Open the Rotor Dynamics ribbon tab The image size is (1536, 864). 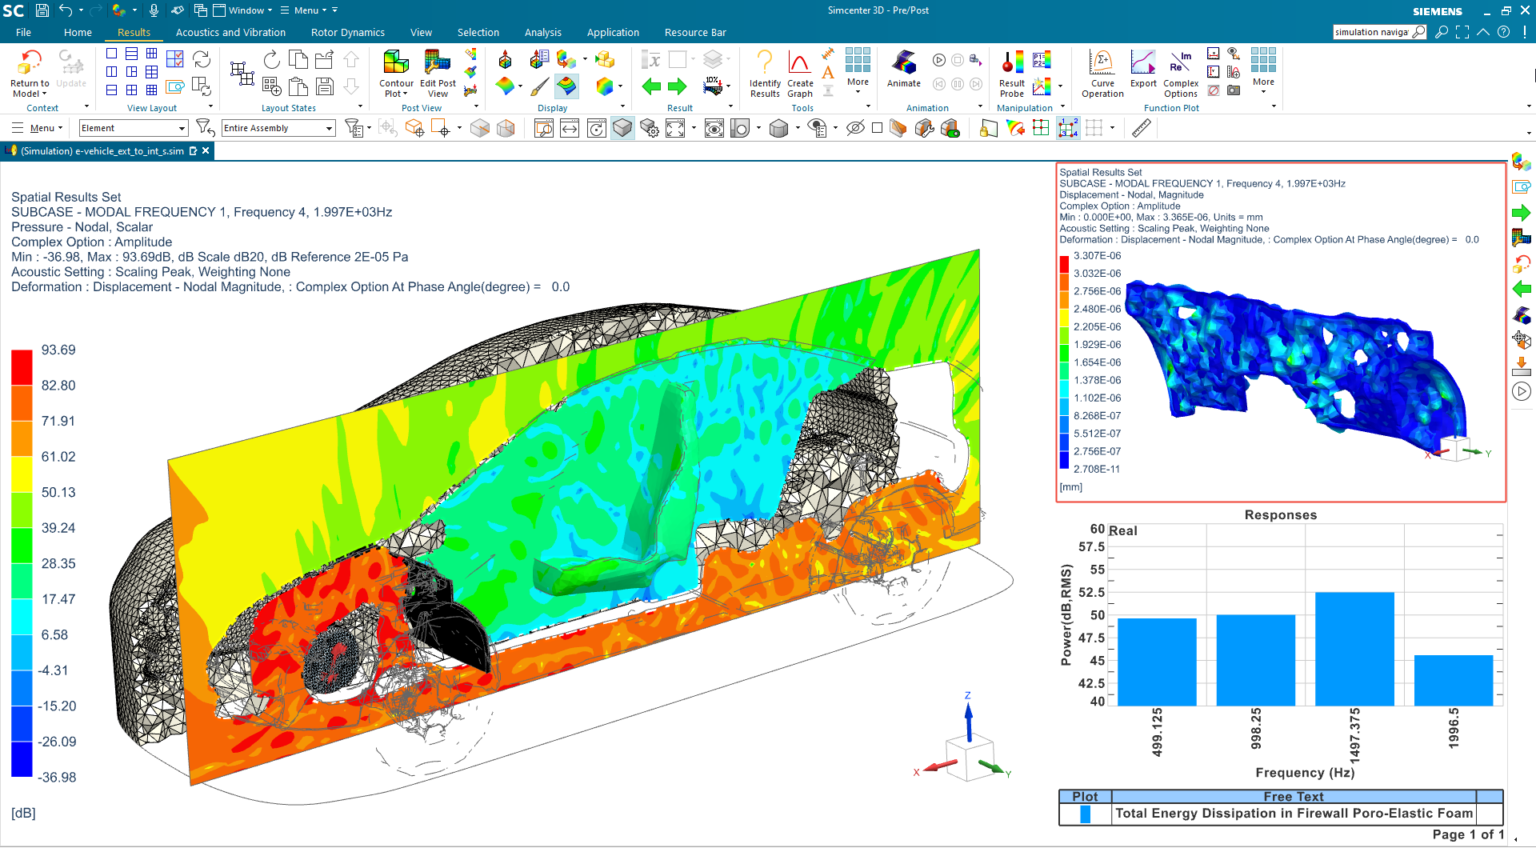click(347, 31)
